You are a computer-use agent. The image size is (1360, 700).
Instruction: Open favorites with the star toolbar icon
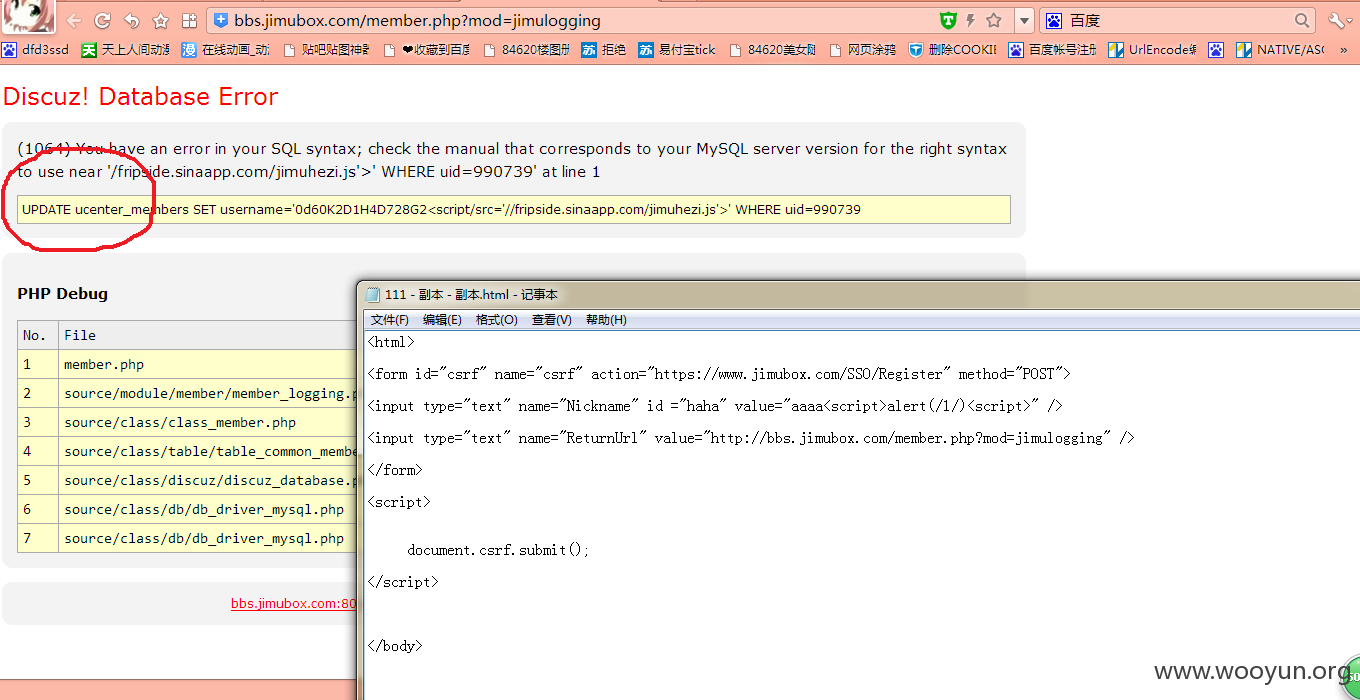point(160,20)
